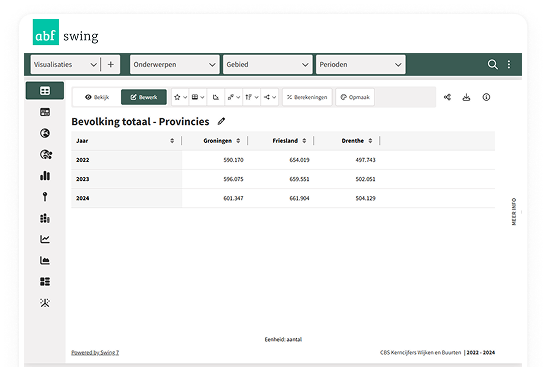Click the search magnifier icon
Screen dimensions: 547x367
492,64
